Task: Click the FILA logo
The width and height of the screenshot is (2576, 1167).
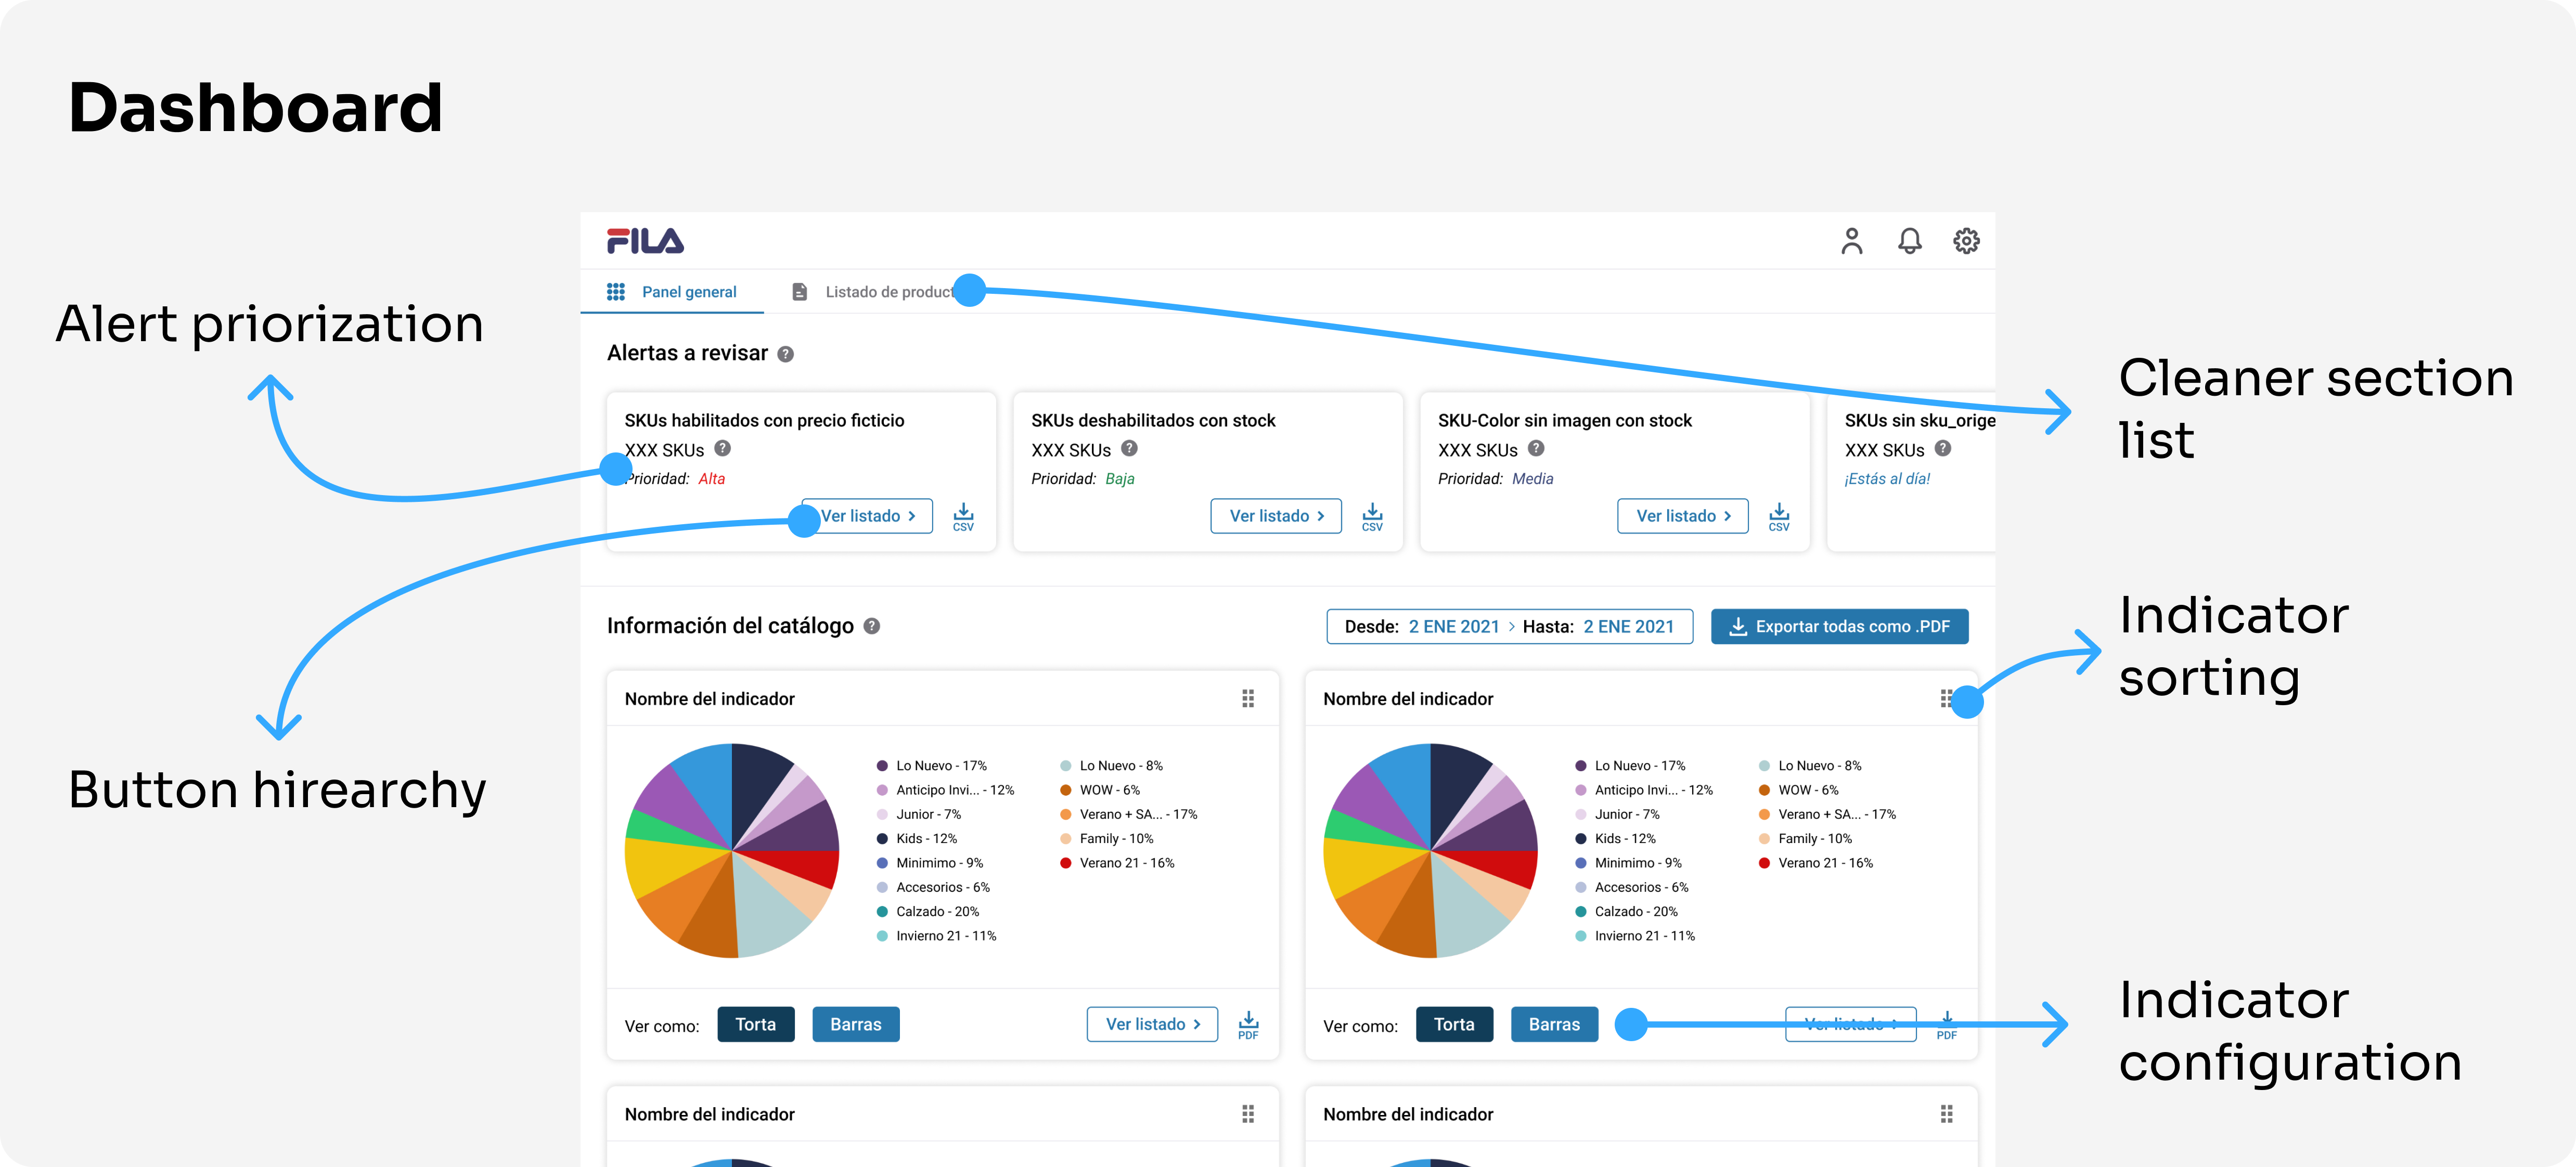Action: [x=645, y=241]
